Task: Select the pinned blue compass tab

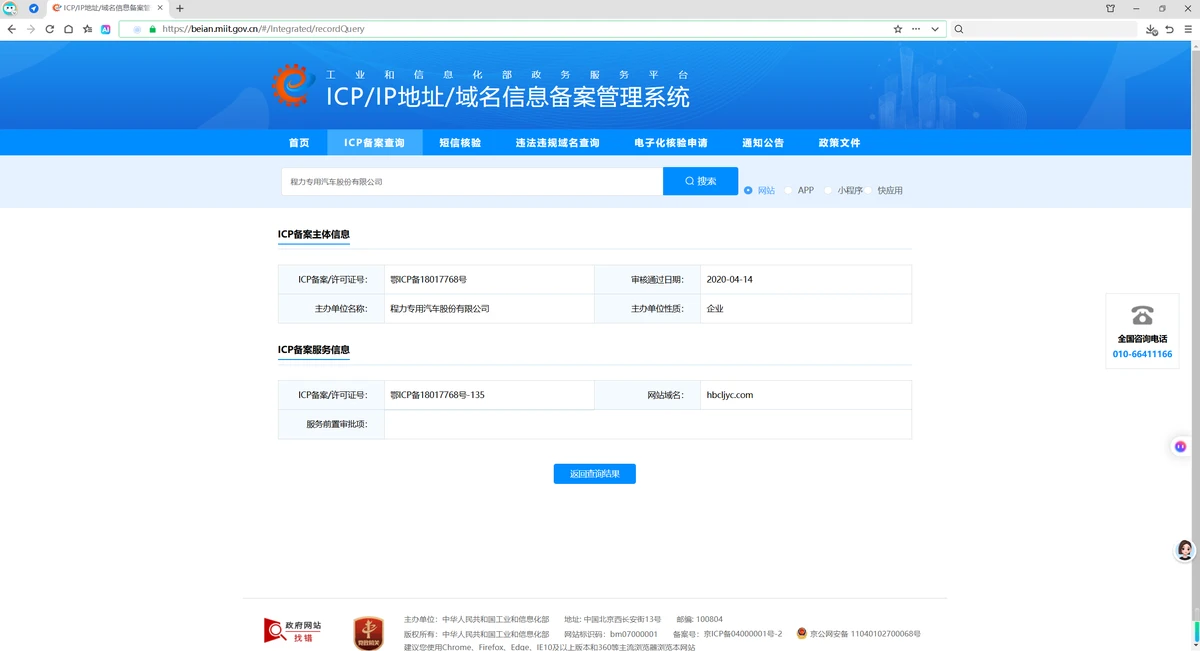Action: point(34,8)
